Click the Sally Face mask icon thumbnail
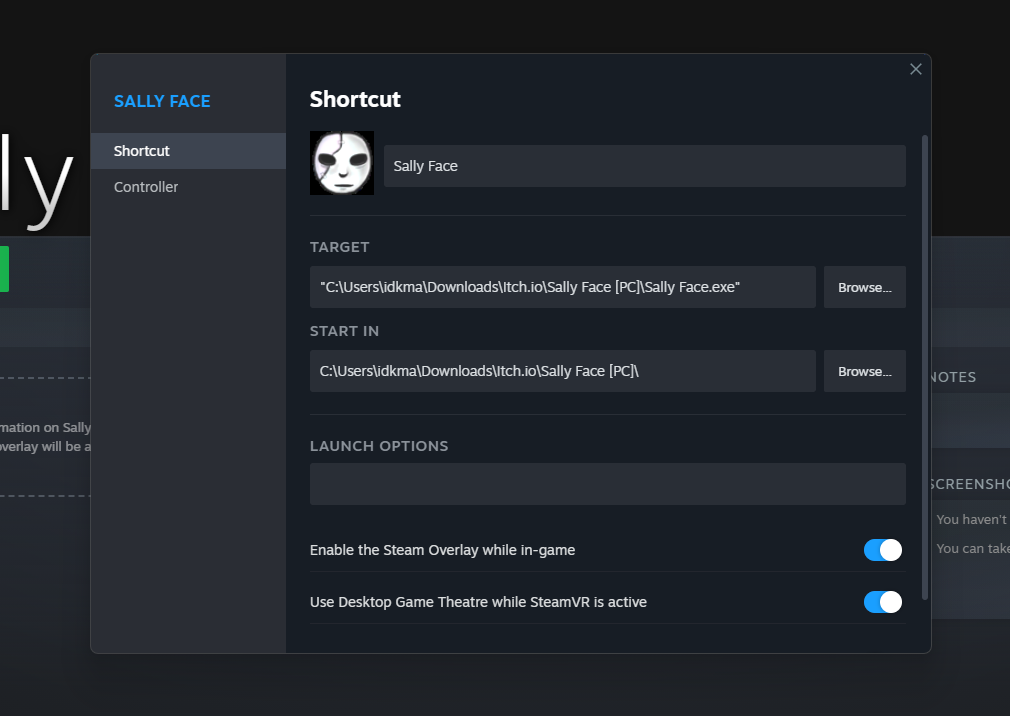The image size is (1010, 716). pos(342,163)
